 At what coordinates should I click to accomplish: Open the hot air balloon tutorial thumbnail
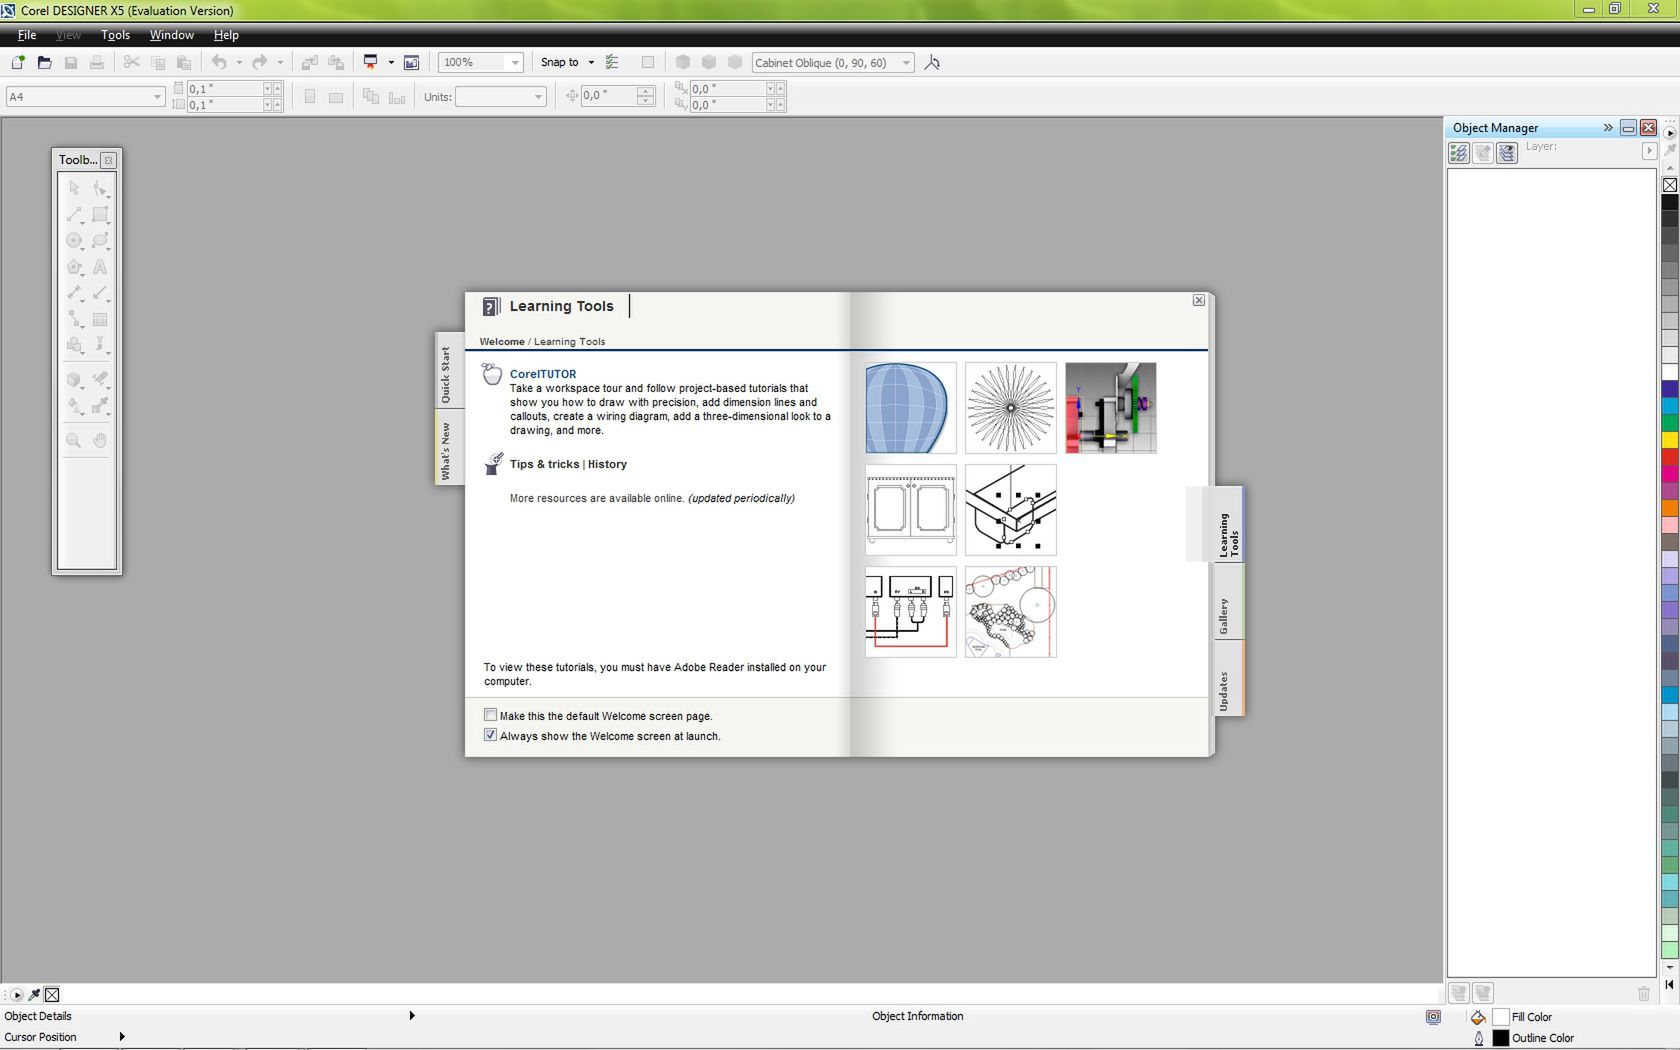click(910, 408)
